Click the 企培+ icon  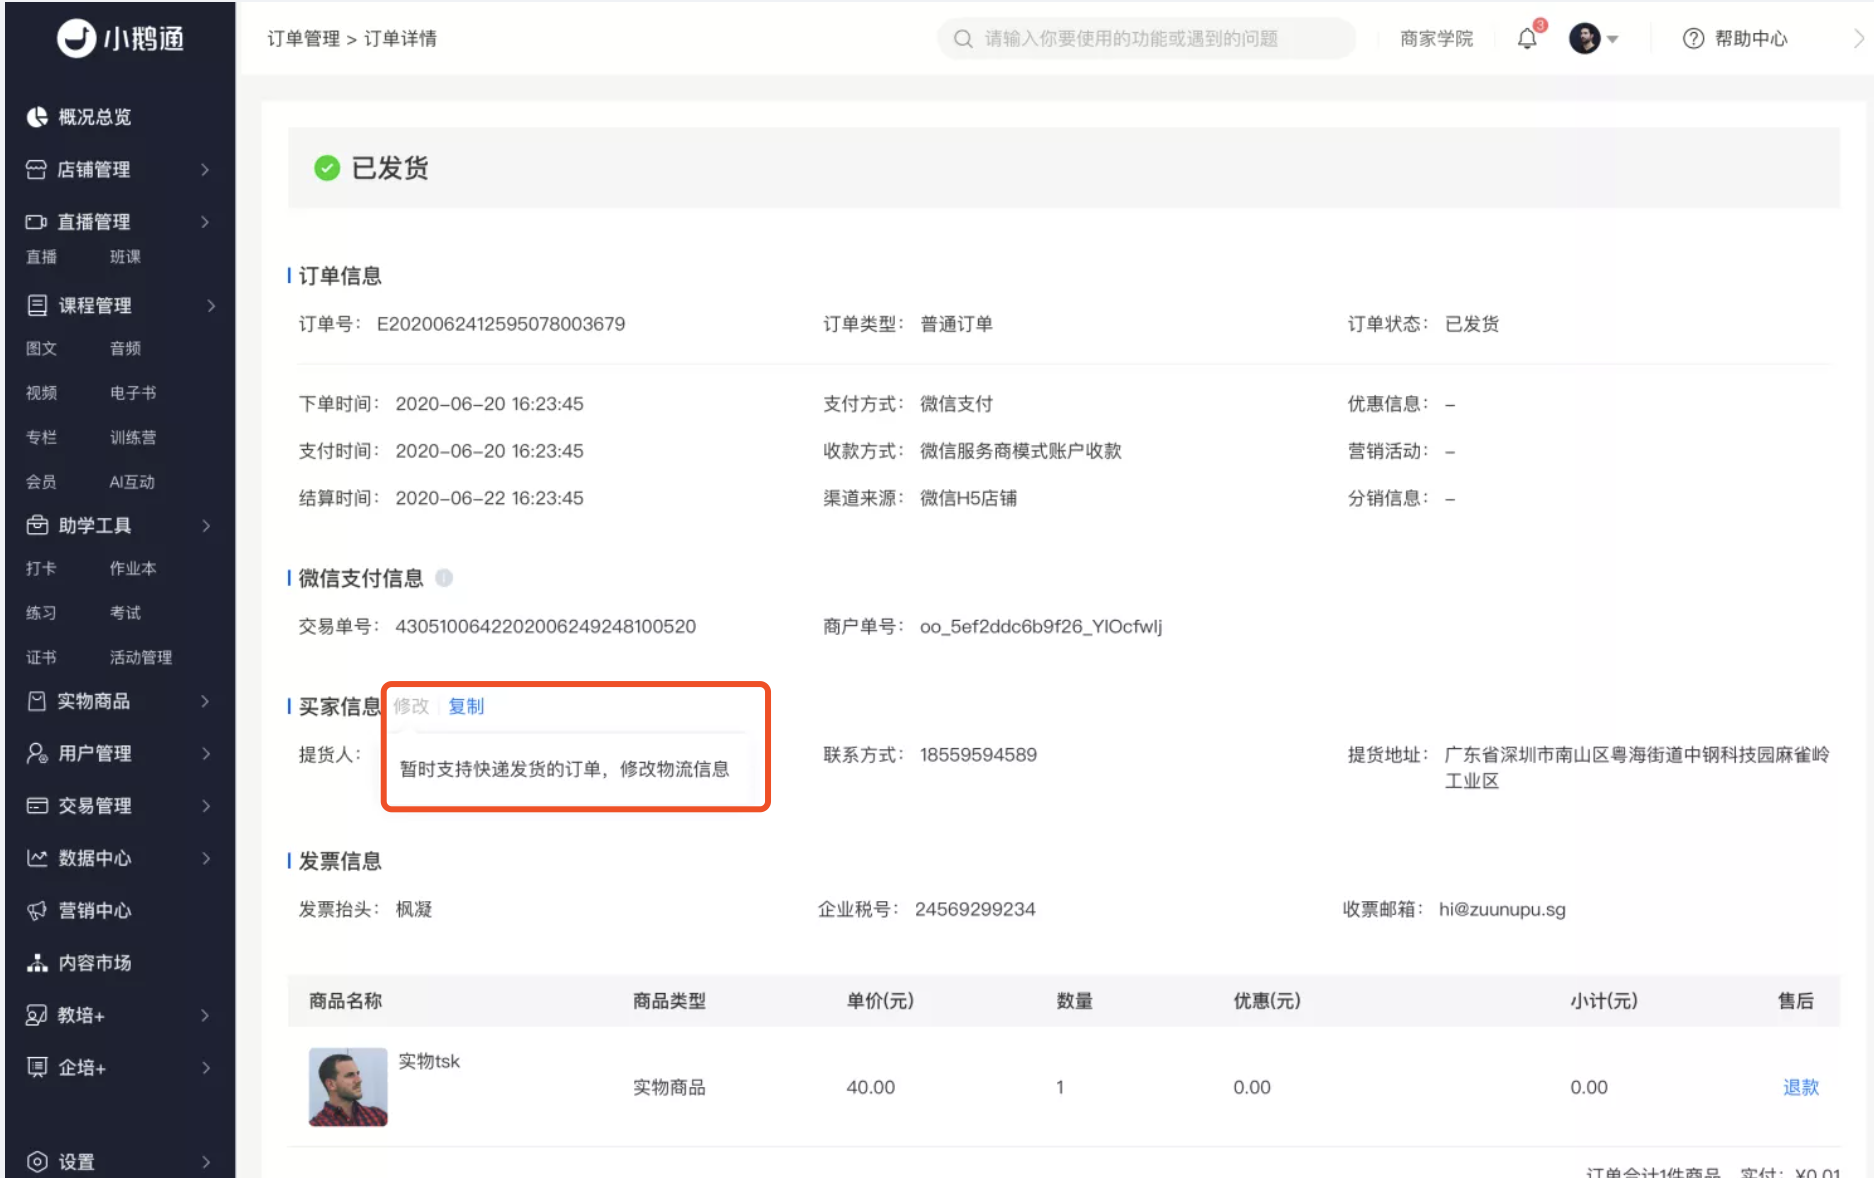coord(37,1067)
